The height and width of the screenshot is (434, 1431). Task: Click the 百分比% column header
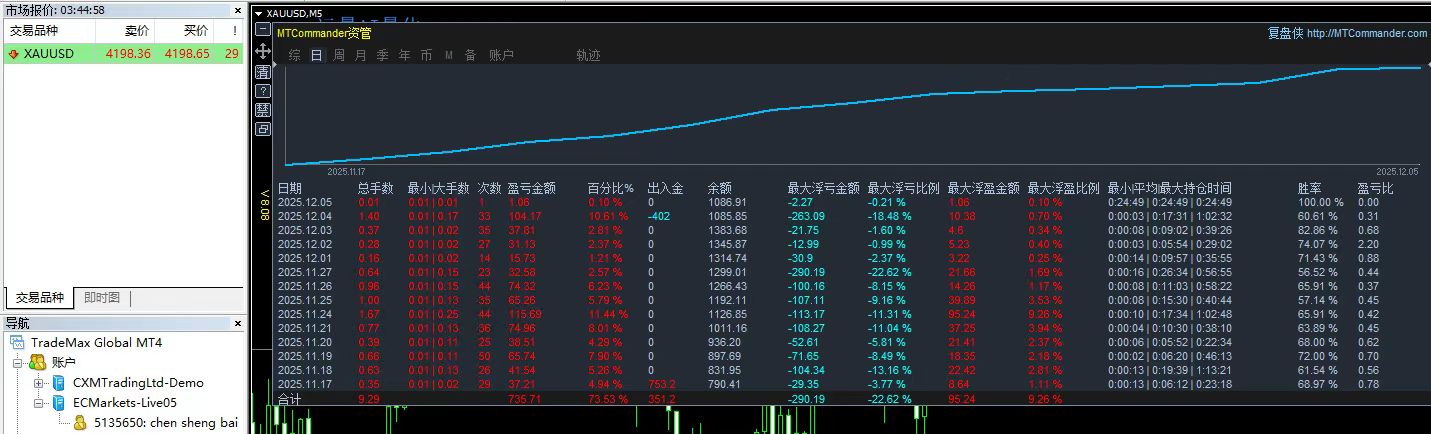tap(610, 188)
